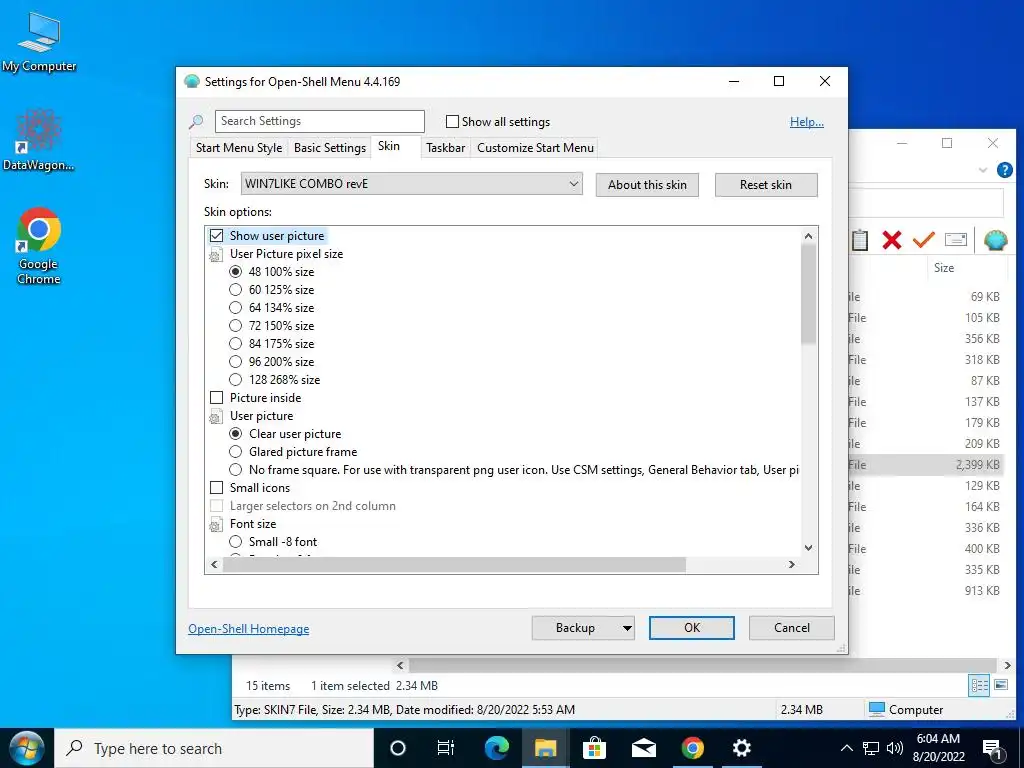Open Settings gear on taskbar

tap(741, 748)
